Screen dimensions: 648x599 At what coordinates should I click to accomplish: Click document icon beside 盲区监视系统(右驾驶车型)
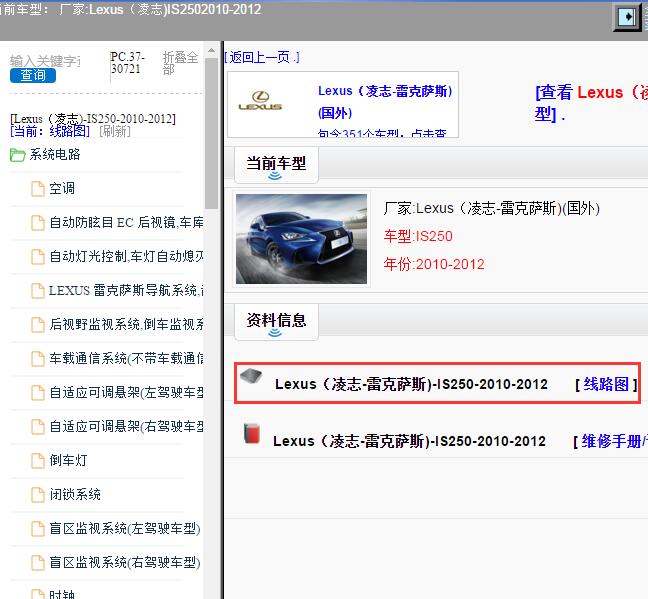point(38,563)
